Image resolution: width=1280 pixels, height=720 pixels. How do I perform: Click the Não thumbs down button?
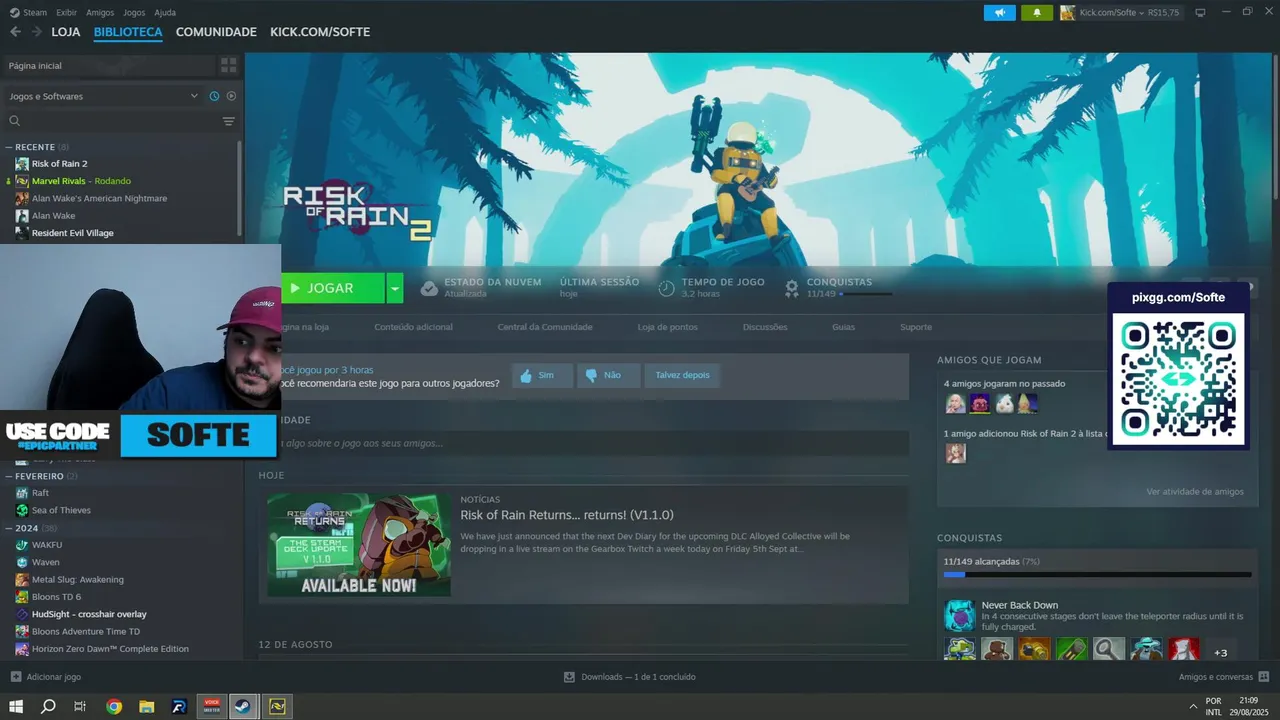pos(609,375)
